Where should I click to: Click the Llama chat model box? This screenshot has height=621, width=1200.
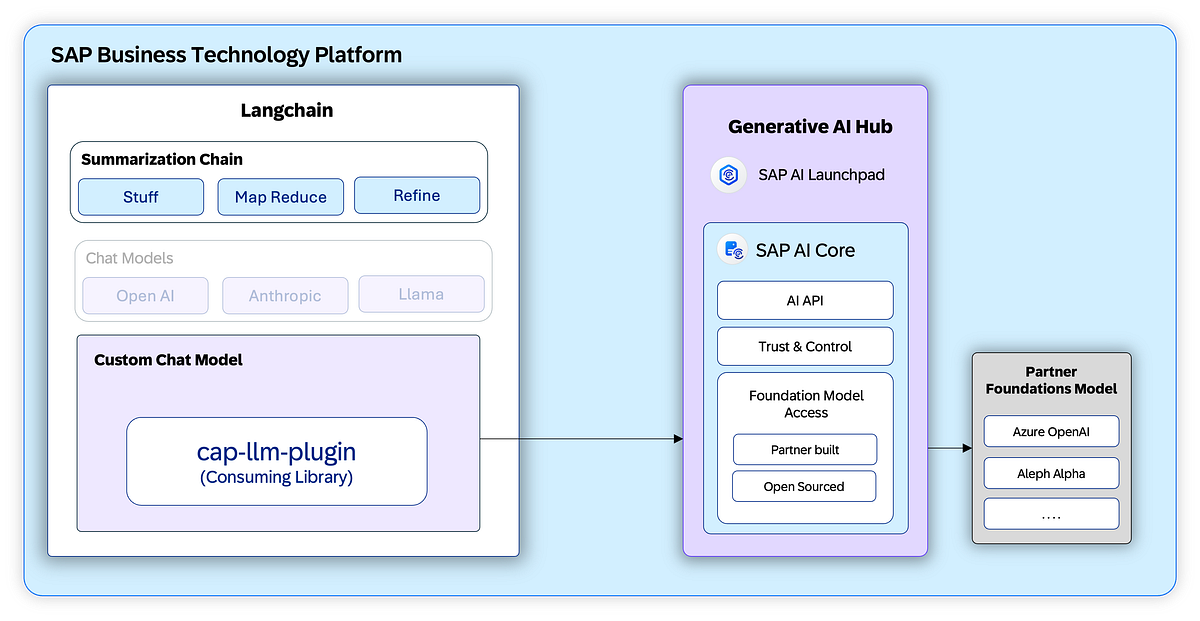tap(421, 294)
